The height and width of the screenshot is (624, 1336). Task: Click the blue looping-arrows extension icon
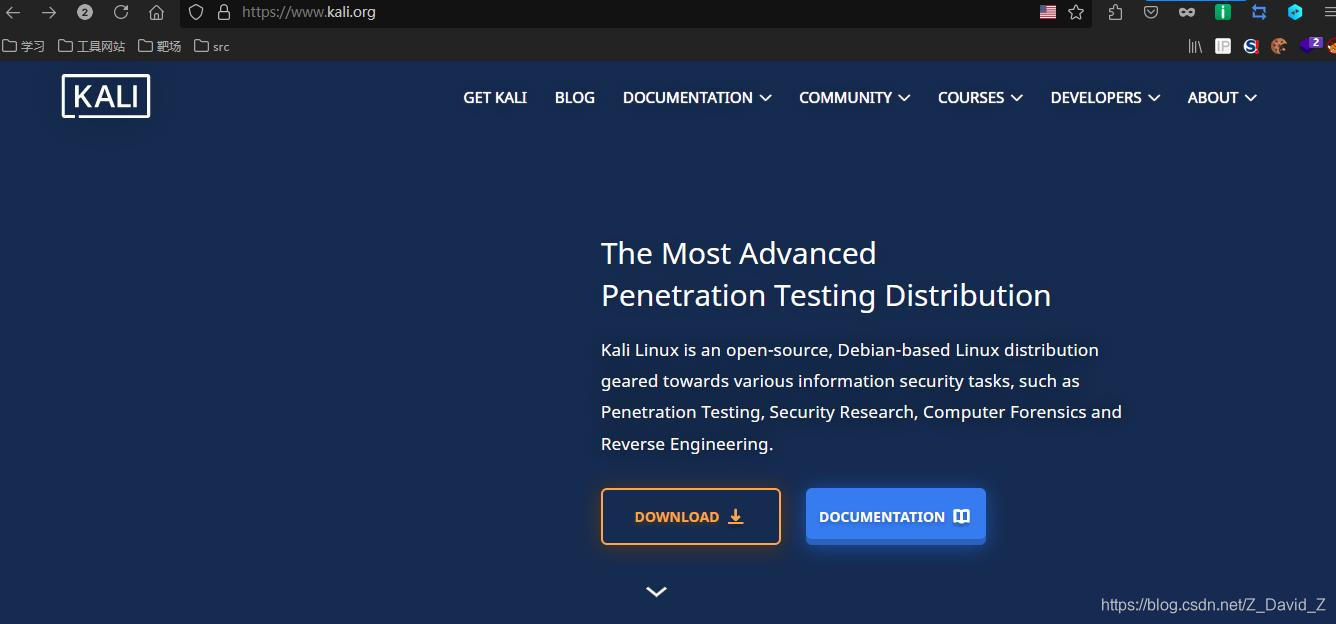[1259, 12]
